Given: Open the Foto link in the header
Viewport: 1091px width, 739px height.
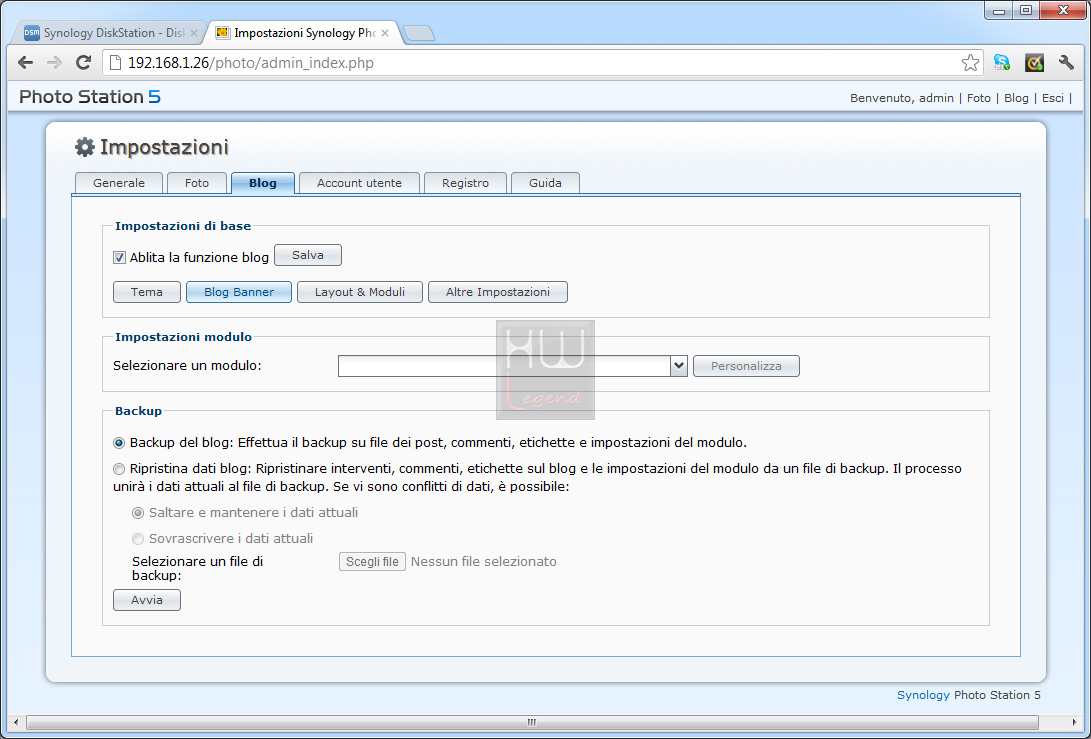Looking at the screenshot, I should point(979,98).
